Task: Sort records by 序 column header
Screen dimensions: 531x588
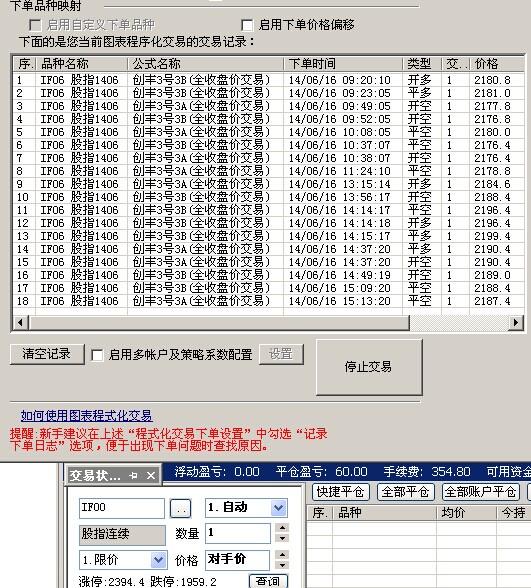Action: (x=25, y=64)
